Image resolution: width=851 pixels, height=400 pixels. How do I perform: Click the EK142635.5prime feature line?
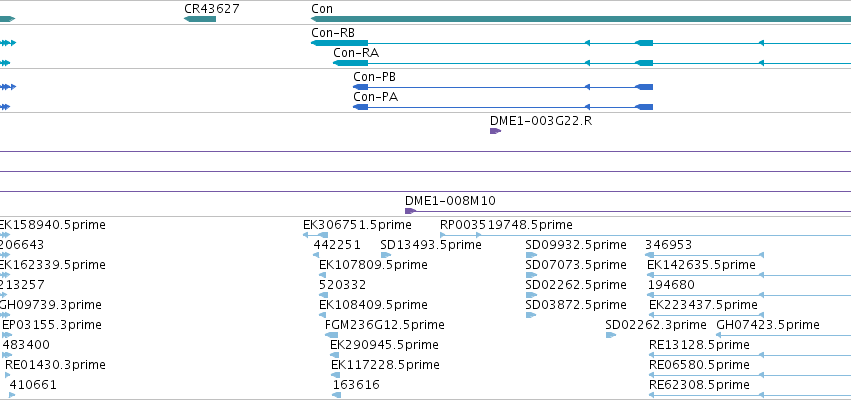tap(749, 275)
